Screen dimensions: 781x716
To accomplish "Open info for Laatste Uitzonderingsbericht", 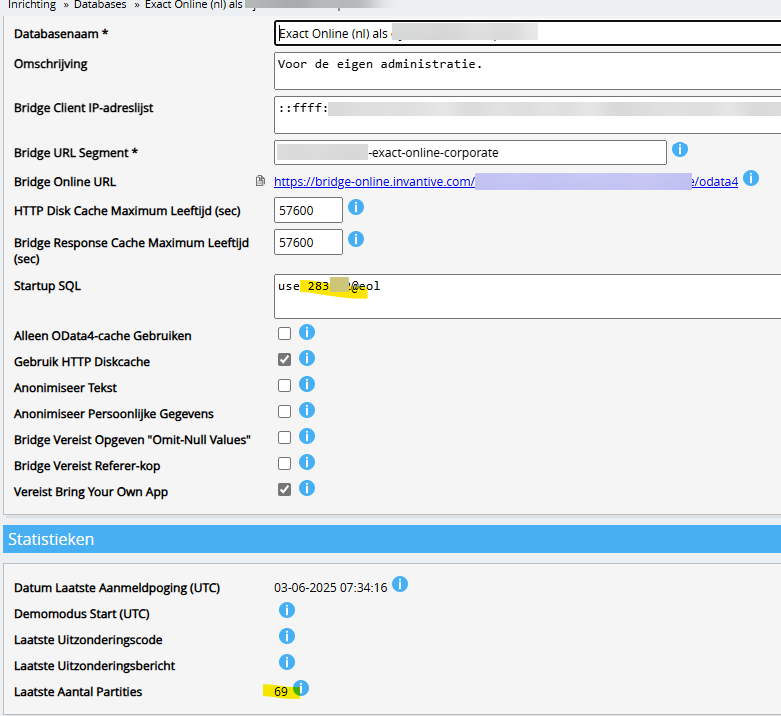I will [287, 662].
